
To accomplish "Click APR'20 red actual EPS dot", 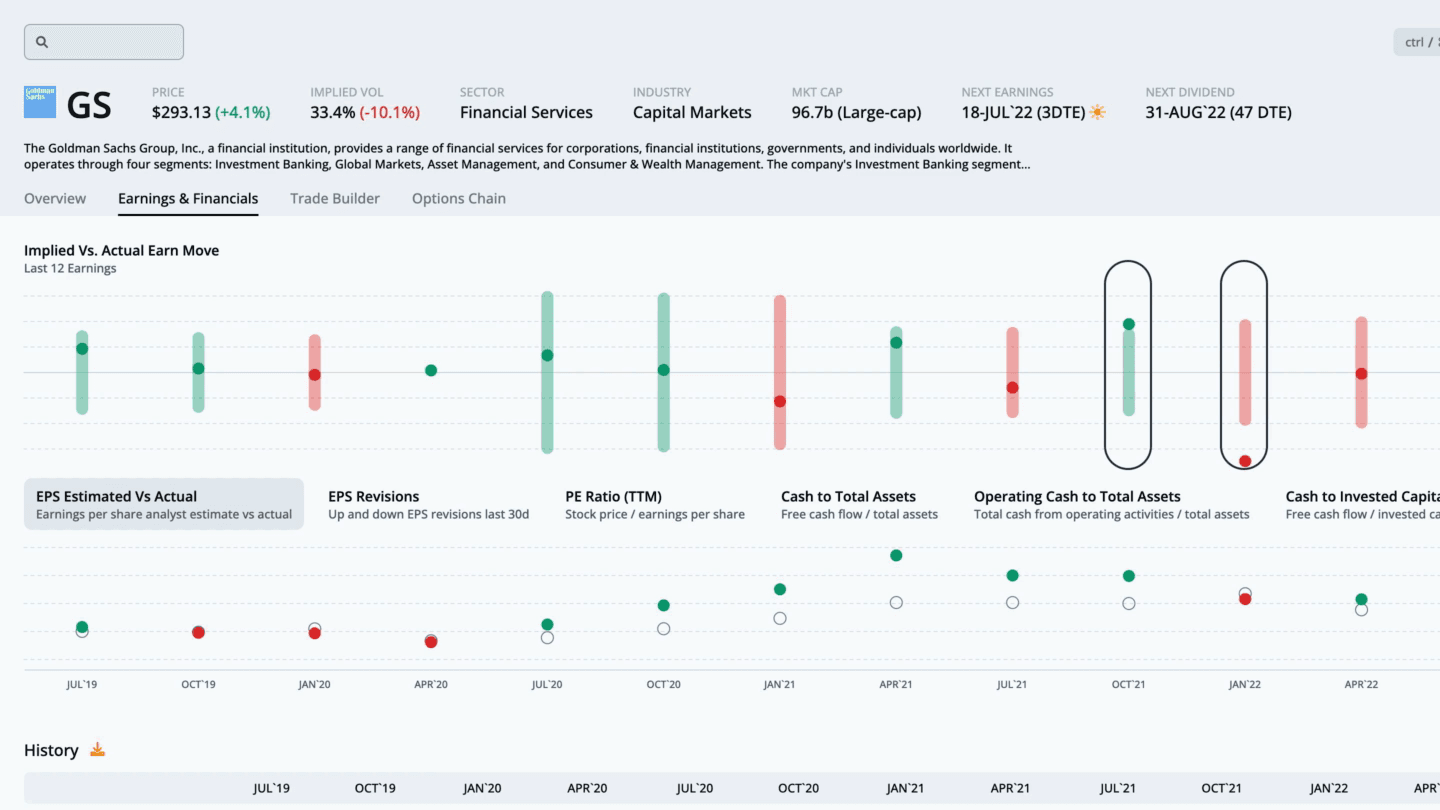I will 431,642.
